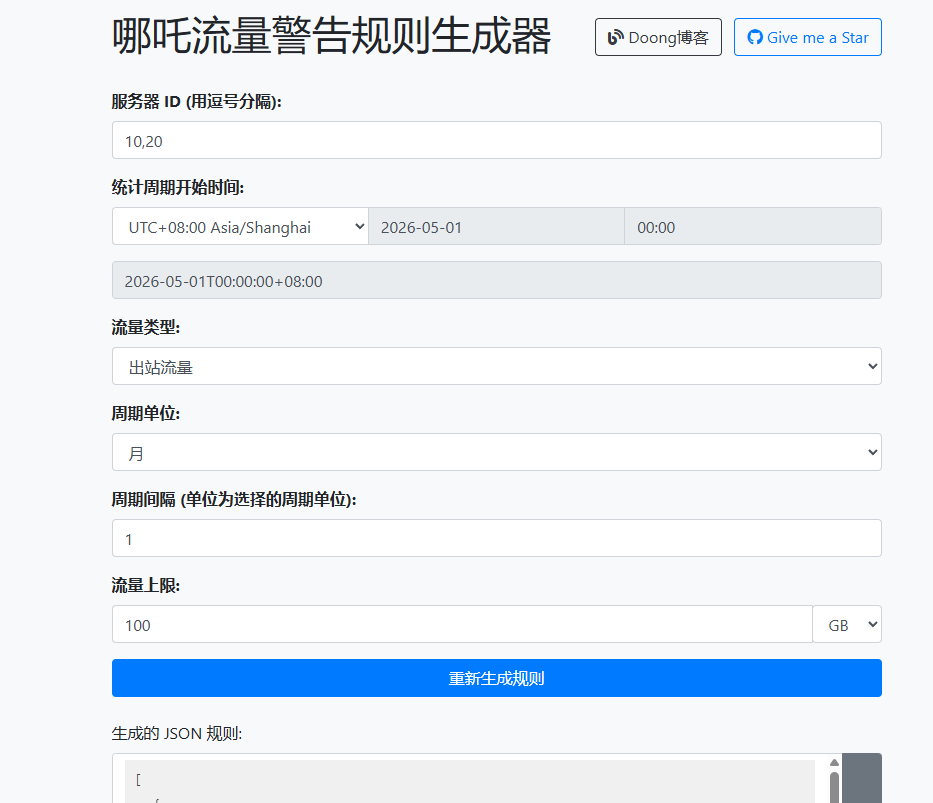
Task: Open the GB unit dropdown
Action: (847, 624)
